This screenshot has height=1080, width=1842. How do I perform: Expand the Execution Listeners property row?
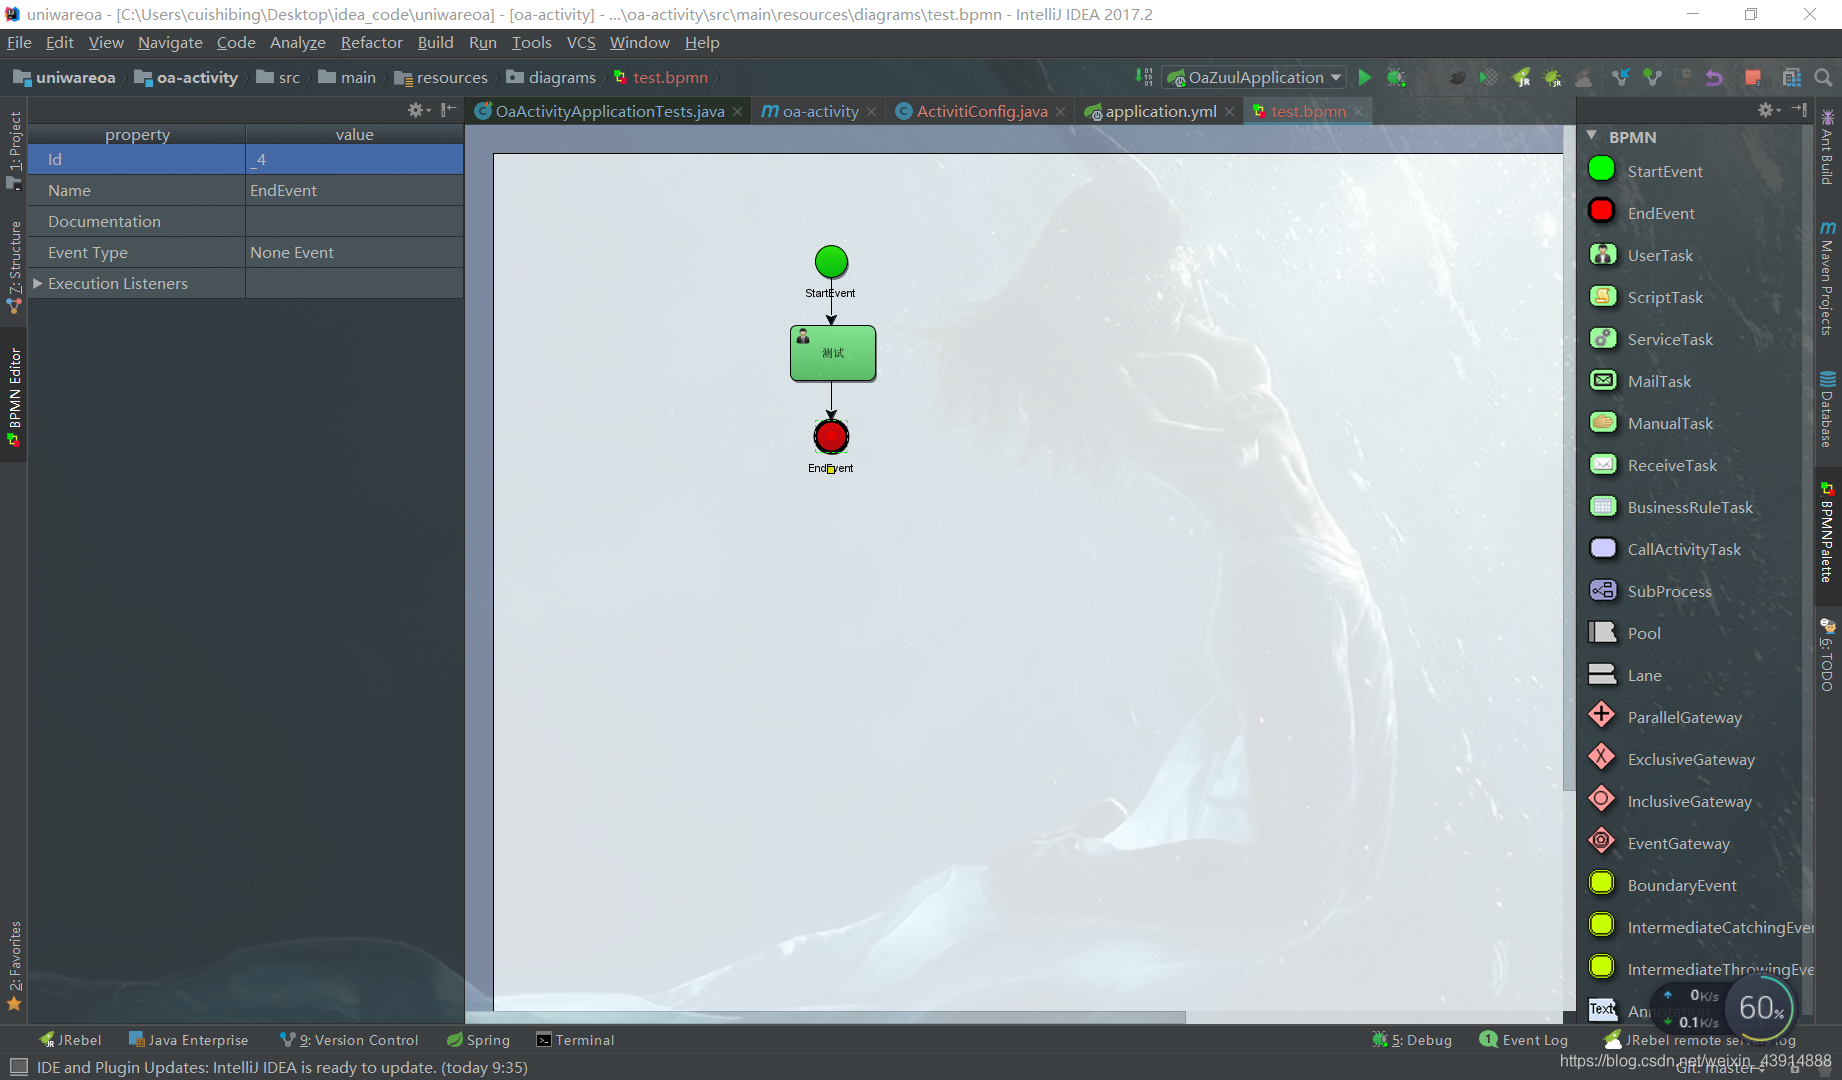tap(38, 283)
